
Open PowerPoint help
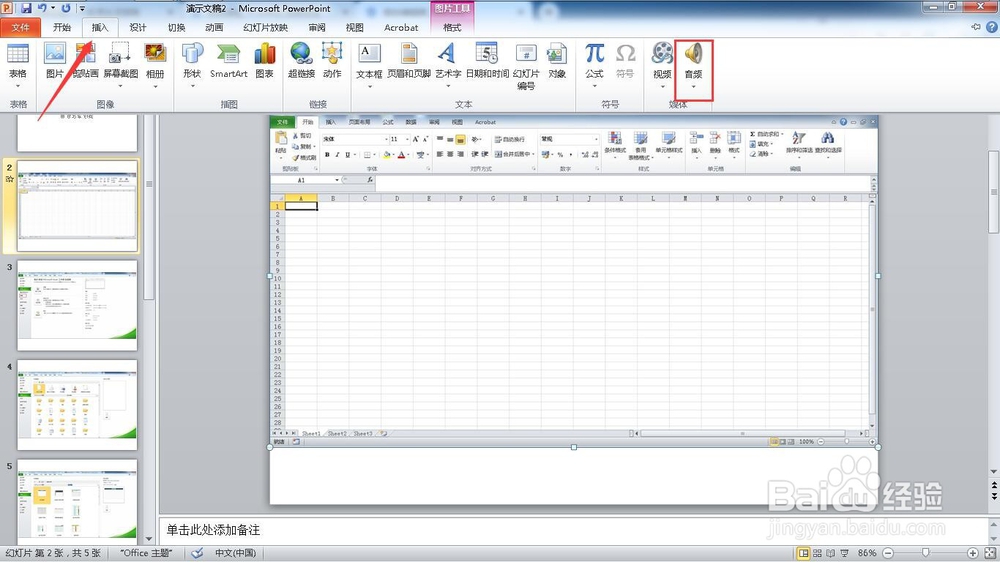pos(992,27)
